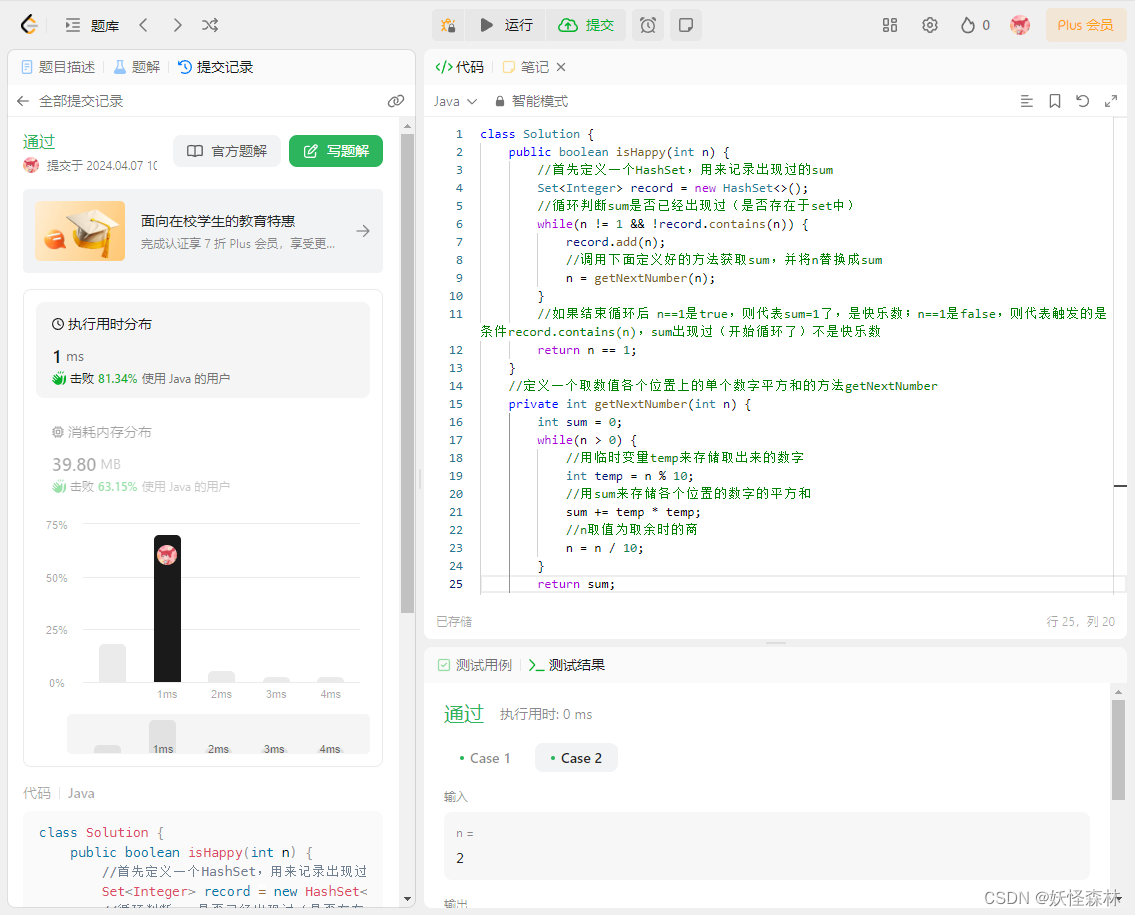The height and width of the screenshot is (916, 1136).
Task: Switch to 代码 editor tab
Action: coord(459,67)
